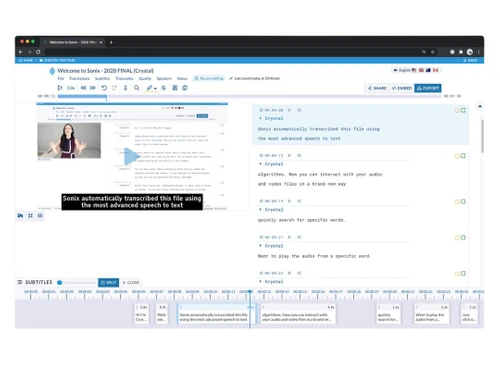Click the strikethrough icon in the toolbar
Image resolution: width=500 pixels, height=375 pixels.
pos(164,88)
